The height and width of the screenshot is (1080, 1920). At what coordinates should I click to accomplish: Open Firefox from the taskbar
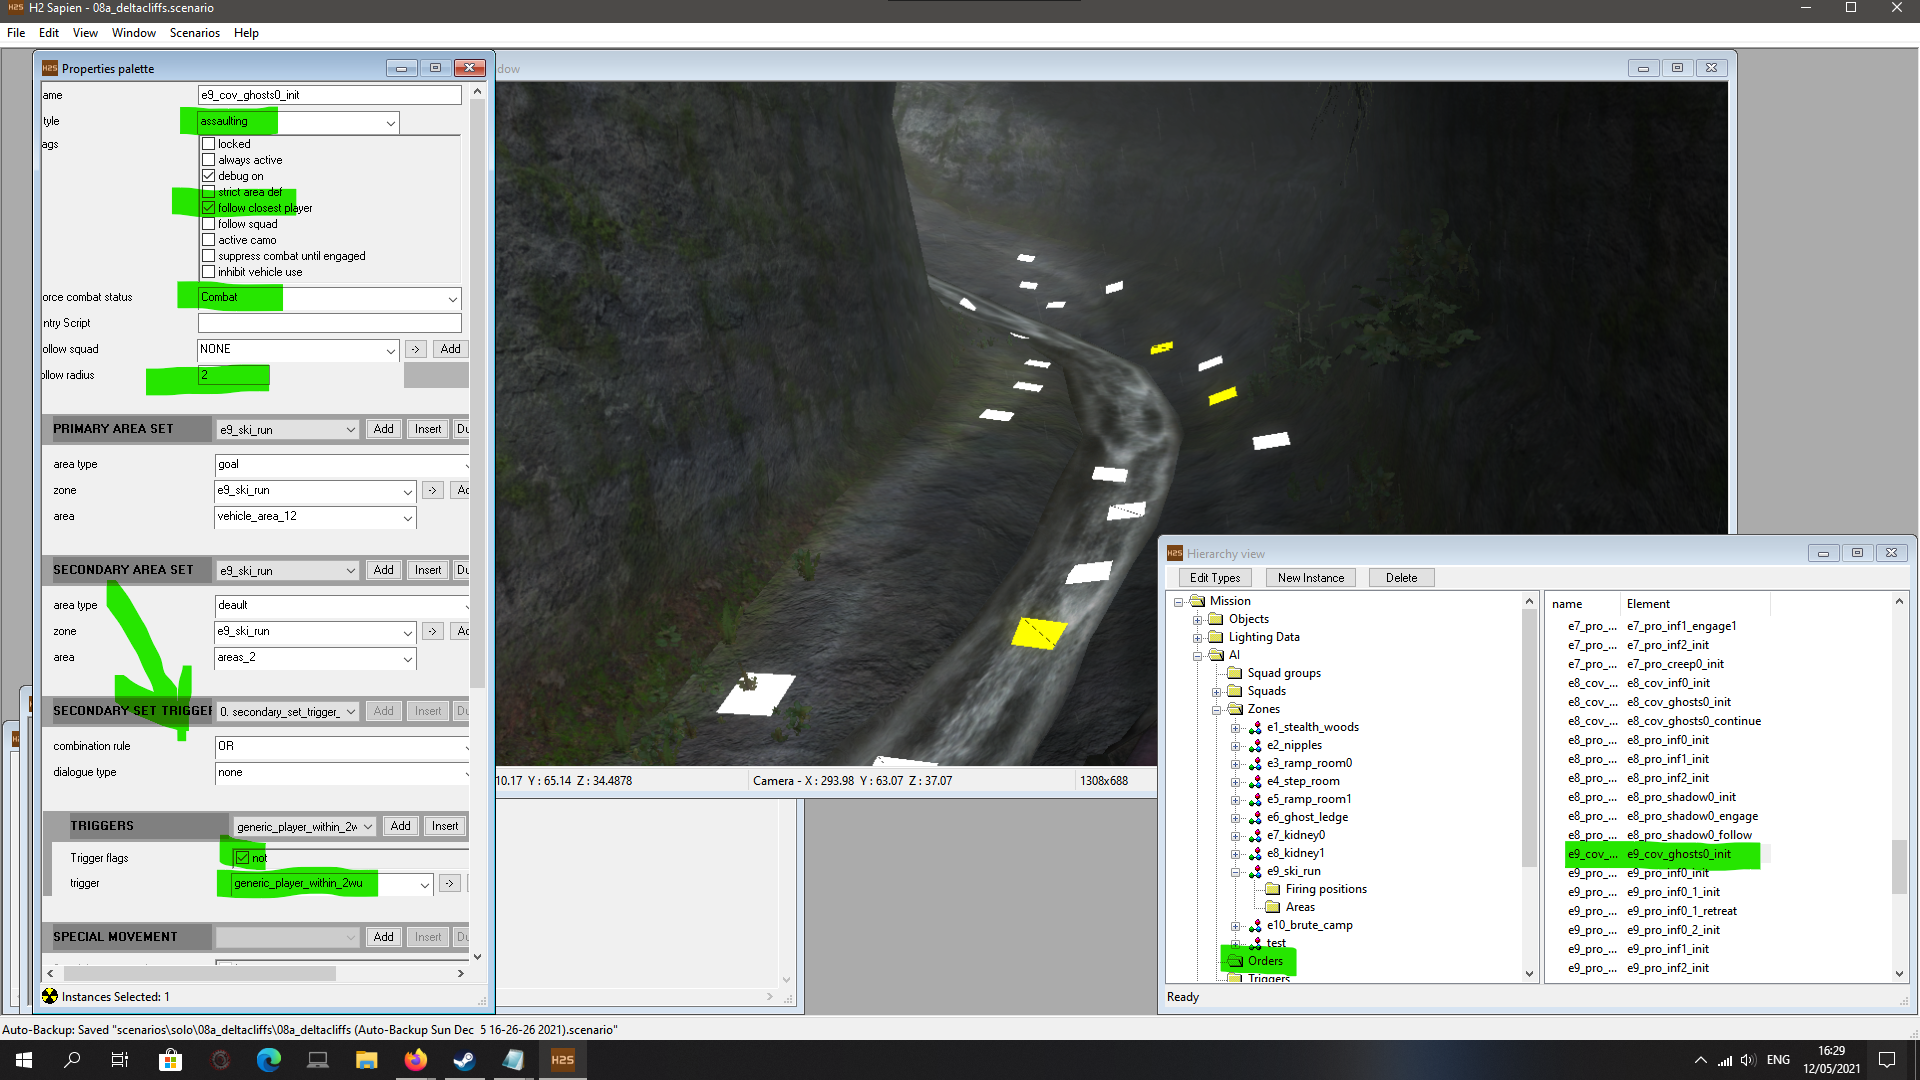(416, 1060)
